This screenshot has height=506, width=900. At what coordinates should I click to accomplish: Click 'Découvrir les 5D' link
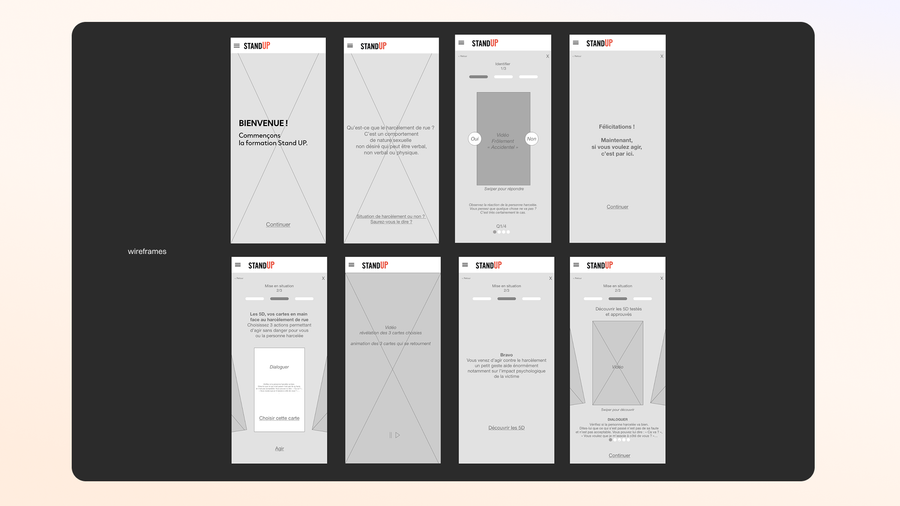pyautogui.click(x=507, y=428)
